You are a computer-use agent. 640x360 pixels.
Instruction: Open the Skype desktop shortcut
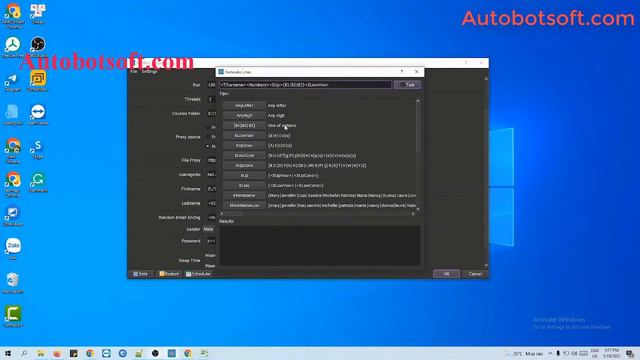point(38,148)
